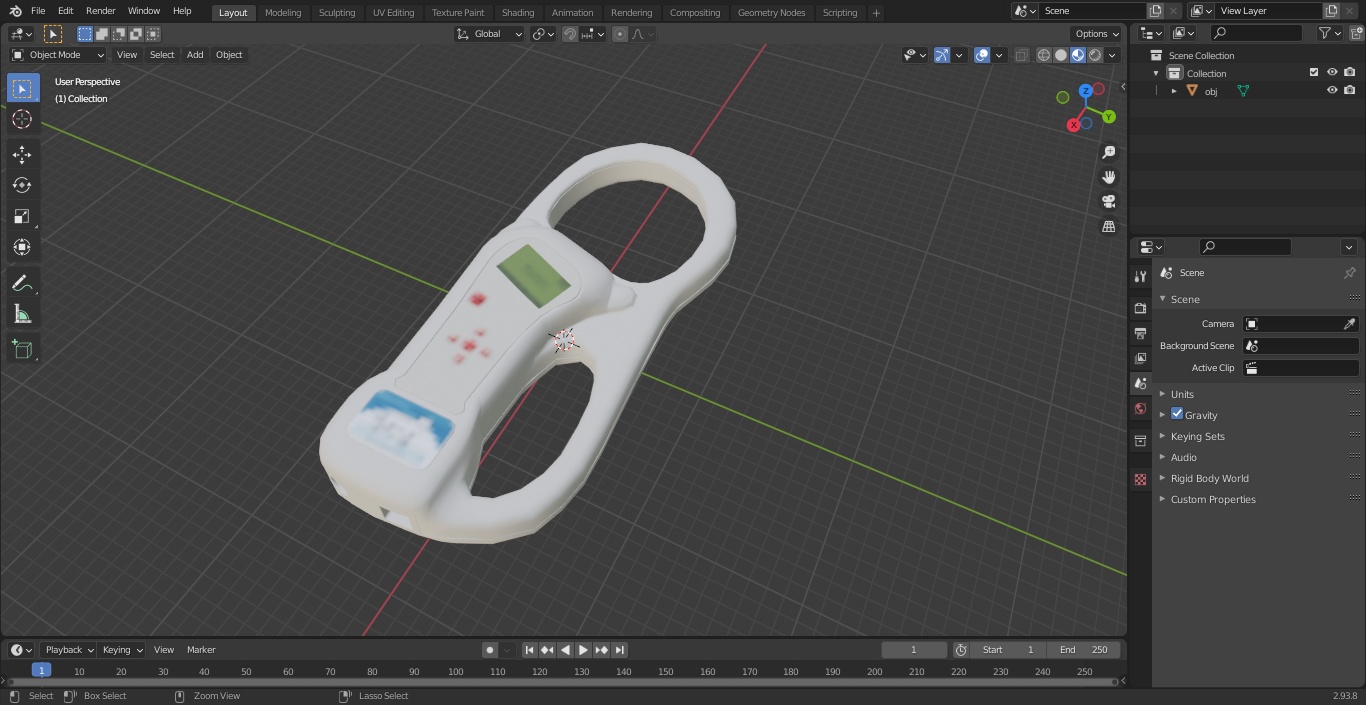Viewport: 1366px width, 705px height.
Task: Open the outliner filter dropdown
Action: [1329, 33]
